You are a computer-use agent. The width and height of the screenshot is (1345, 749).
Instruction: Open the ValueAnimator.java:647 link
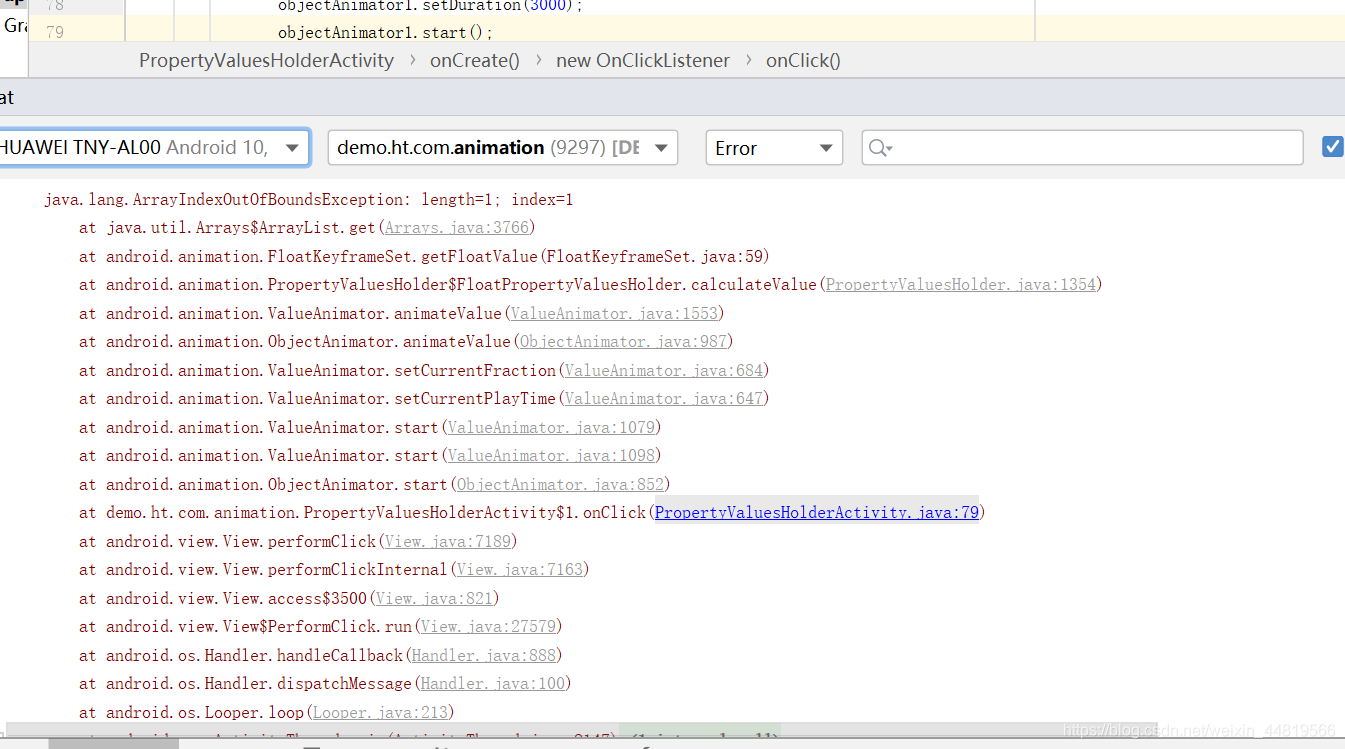coord(664,399)
